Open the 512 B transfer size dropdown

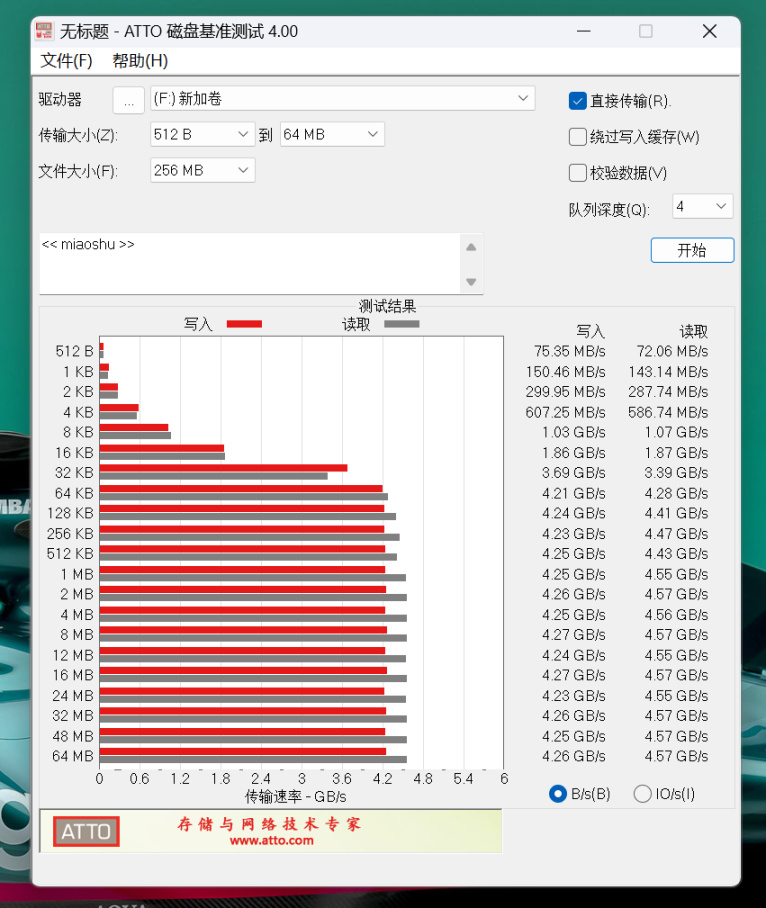(202, 134)
